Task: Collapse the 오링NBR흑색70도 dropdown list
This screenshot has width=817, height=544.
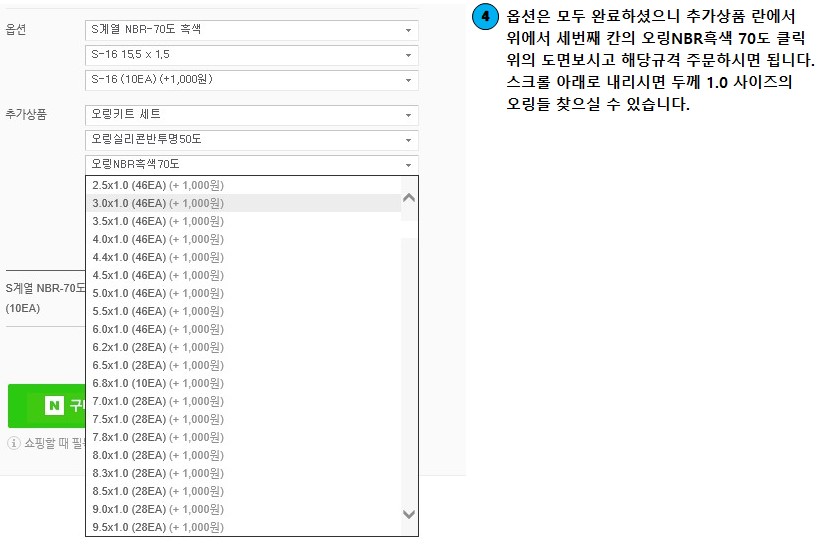Action: click(251, 164)
